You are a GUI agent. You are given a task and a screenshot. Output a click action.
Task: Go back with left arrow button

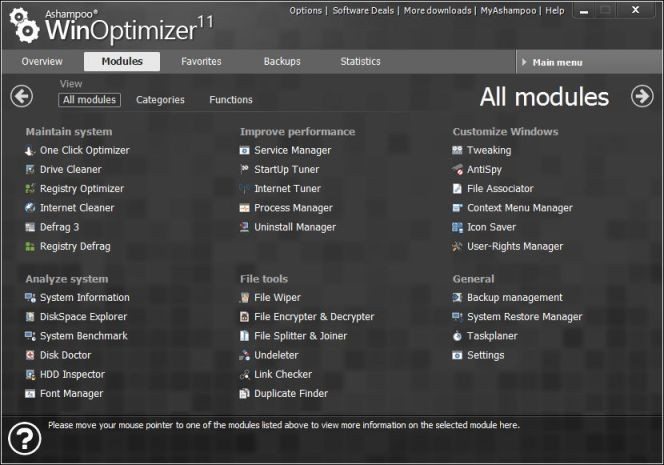coord(22,96)
